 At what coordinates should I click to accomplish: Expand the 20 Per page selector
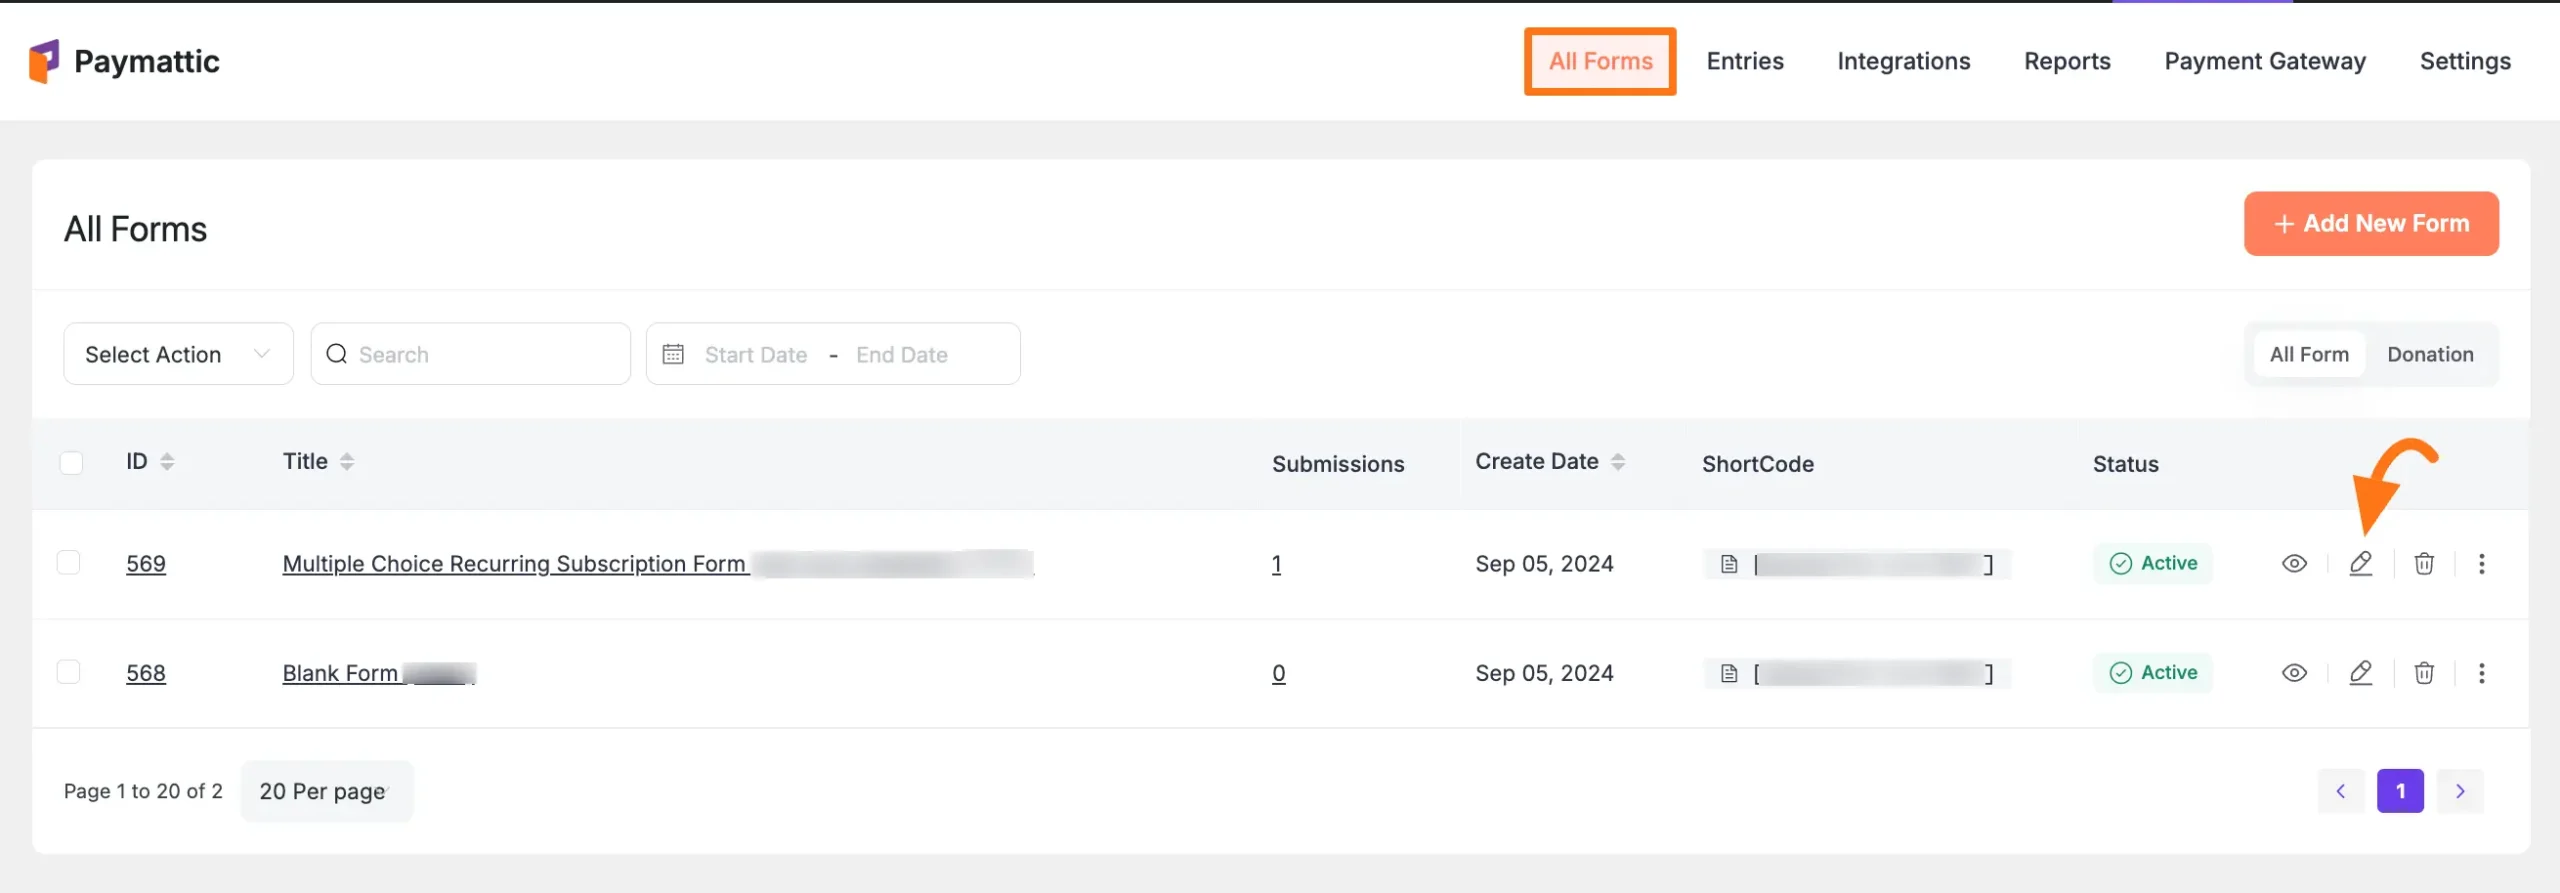click(x=326, y=791)
